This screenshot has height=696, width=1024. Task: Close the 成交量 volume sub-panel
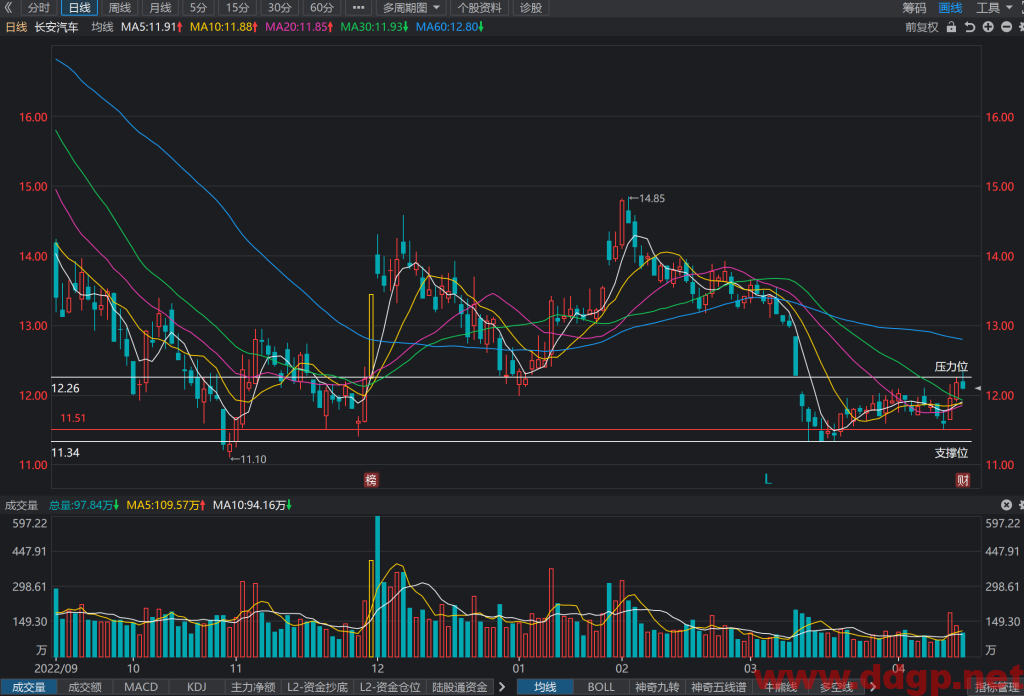[1006, 505]
